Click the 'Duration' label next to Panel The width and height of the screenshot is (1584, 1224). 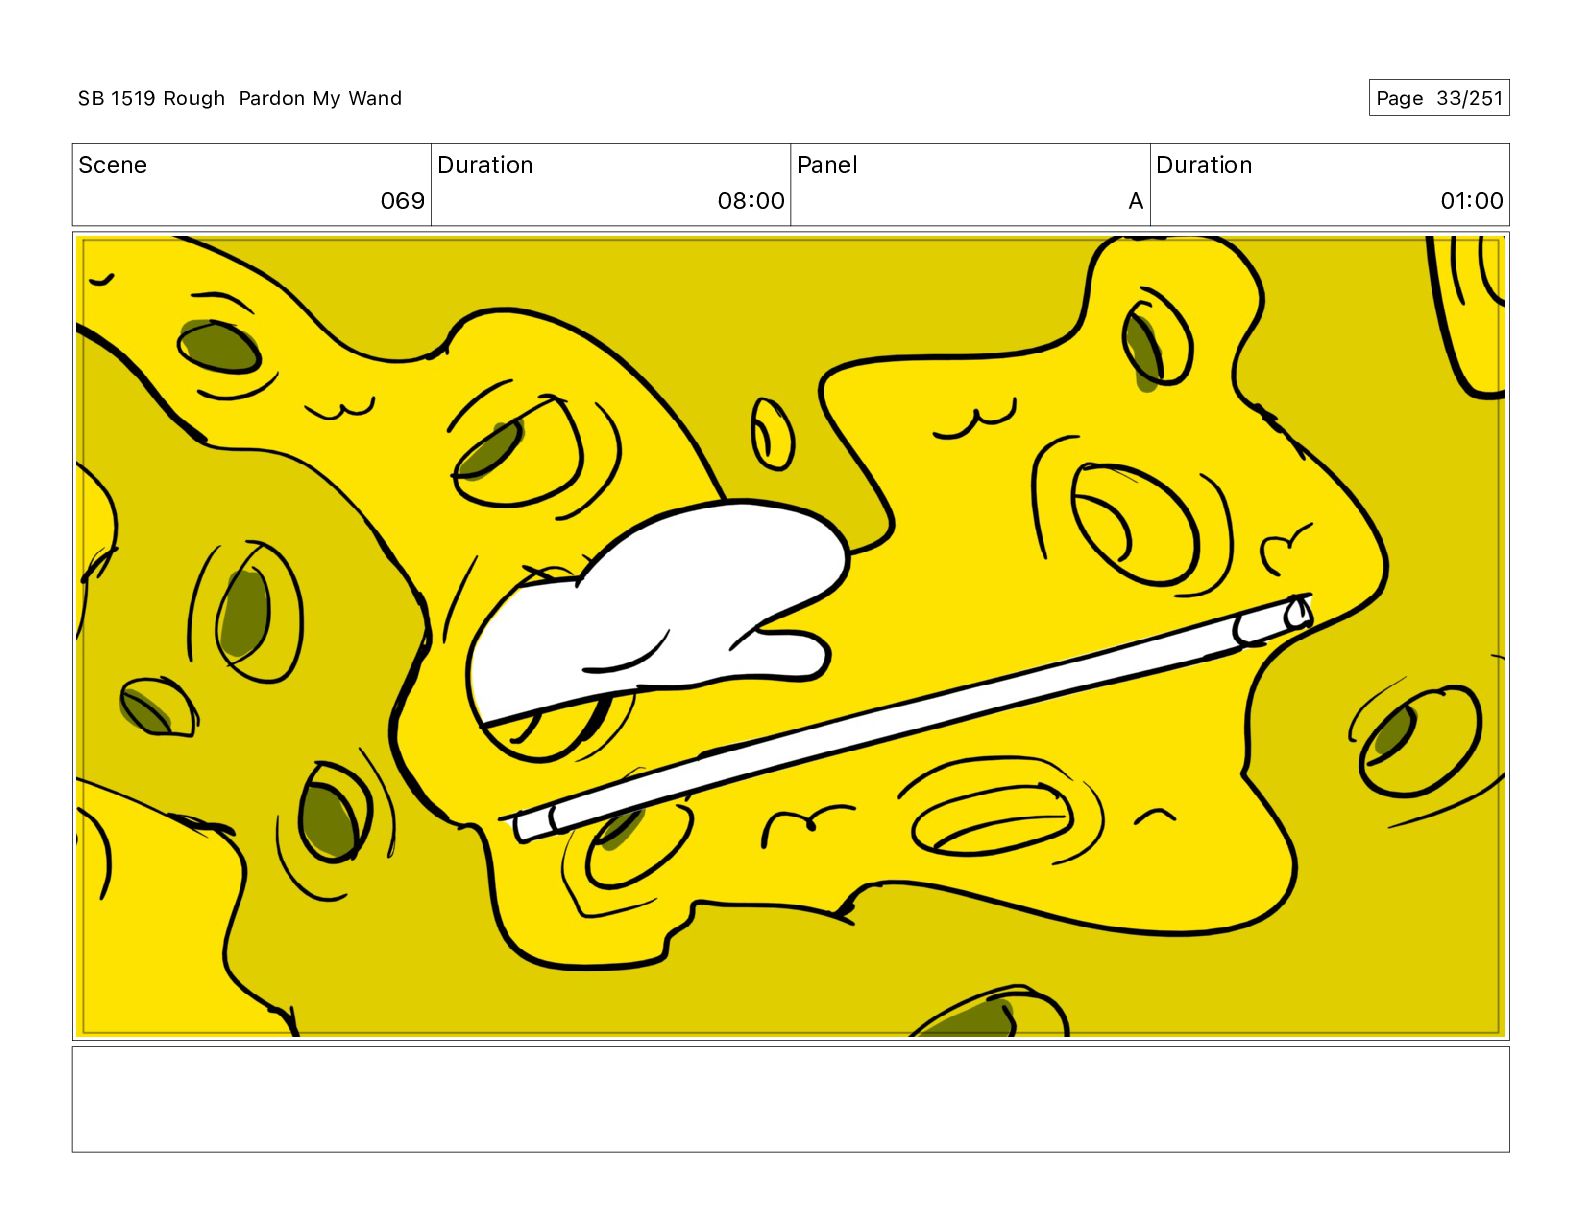[x=1204, y=165]
